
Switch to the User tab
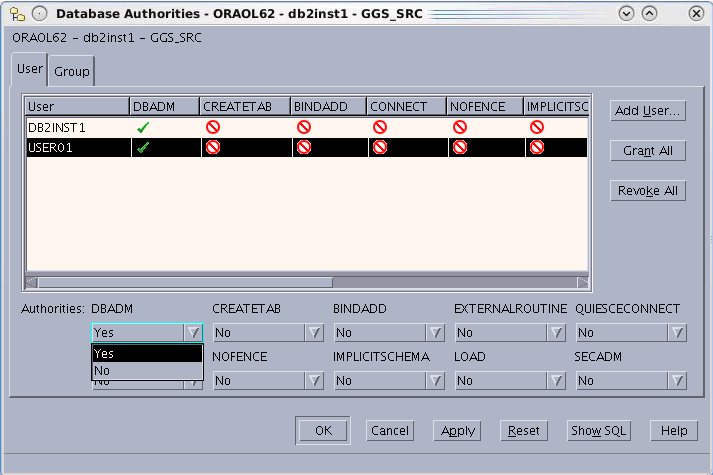point(30,69)
